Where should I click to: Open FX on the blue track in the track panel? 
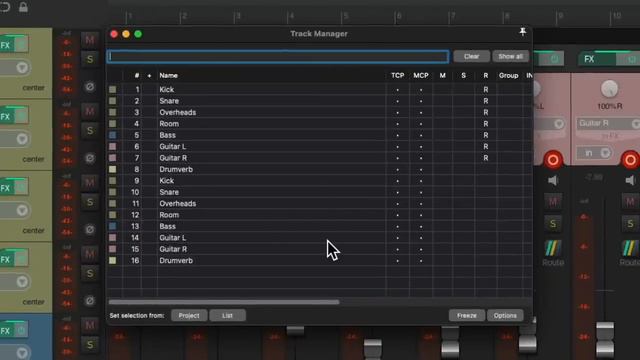pos(6,330)
